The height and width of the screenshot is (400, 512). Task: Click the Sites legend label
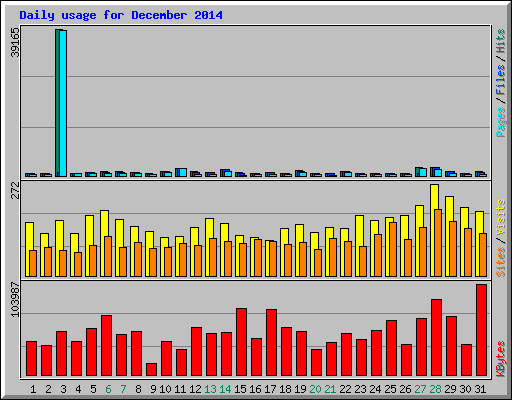click(x=501, y=262)
